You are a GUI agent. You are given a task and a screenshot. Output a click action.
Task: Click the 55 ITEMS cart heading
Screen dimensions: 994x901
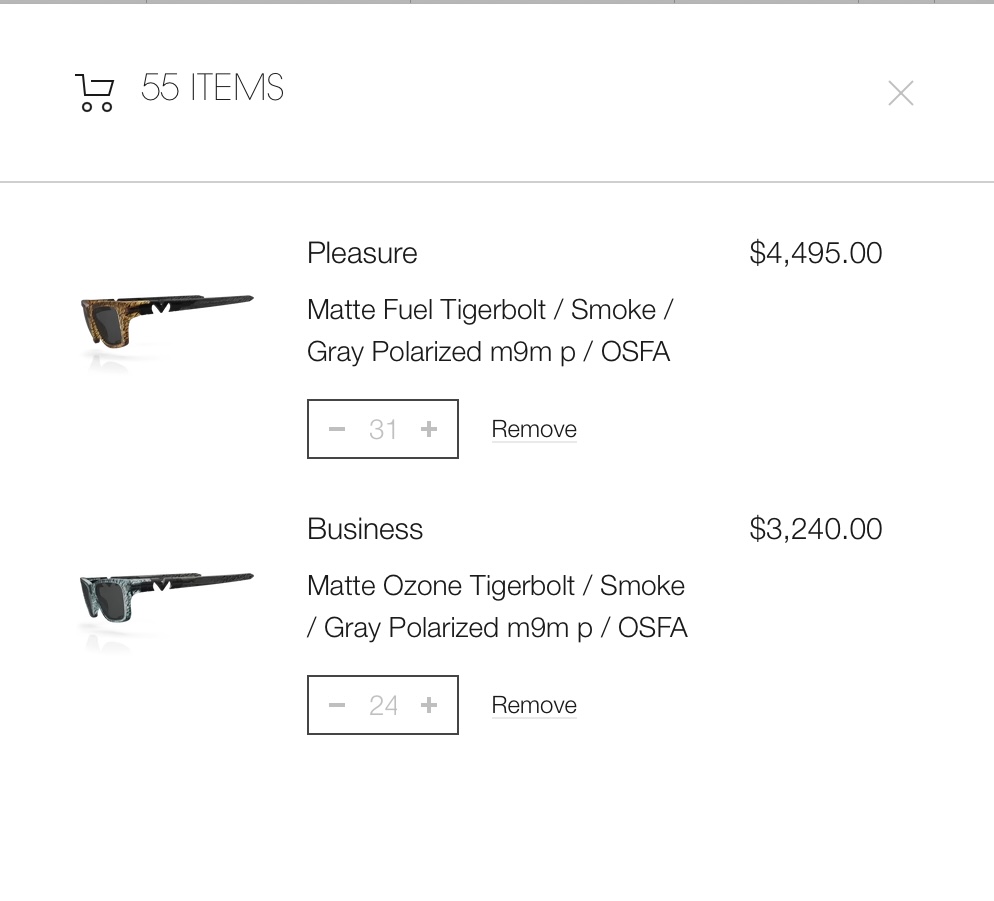212,88
